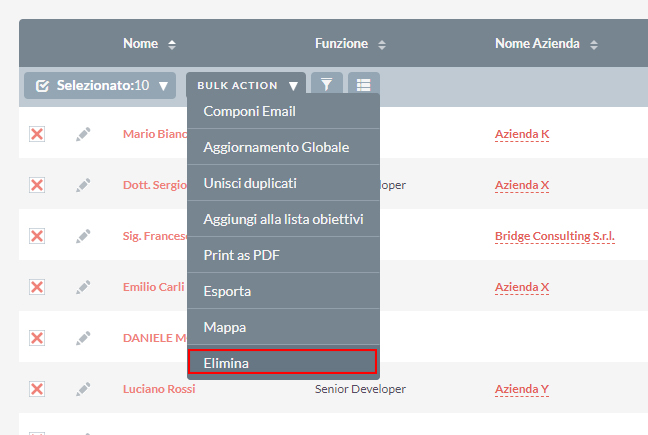The width and height of the screenshot is (648, 435).
Task: Untick the Luciano Rossi row checkbox
Action: pos(37,389)
